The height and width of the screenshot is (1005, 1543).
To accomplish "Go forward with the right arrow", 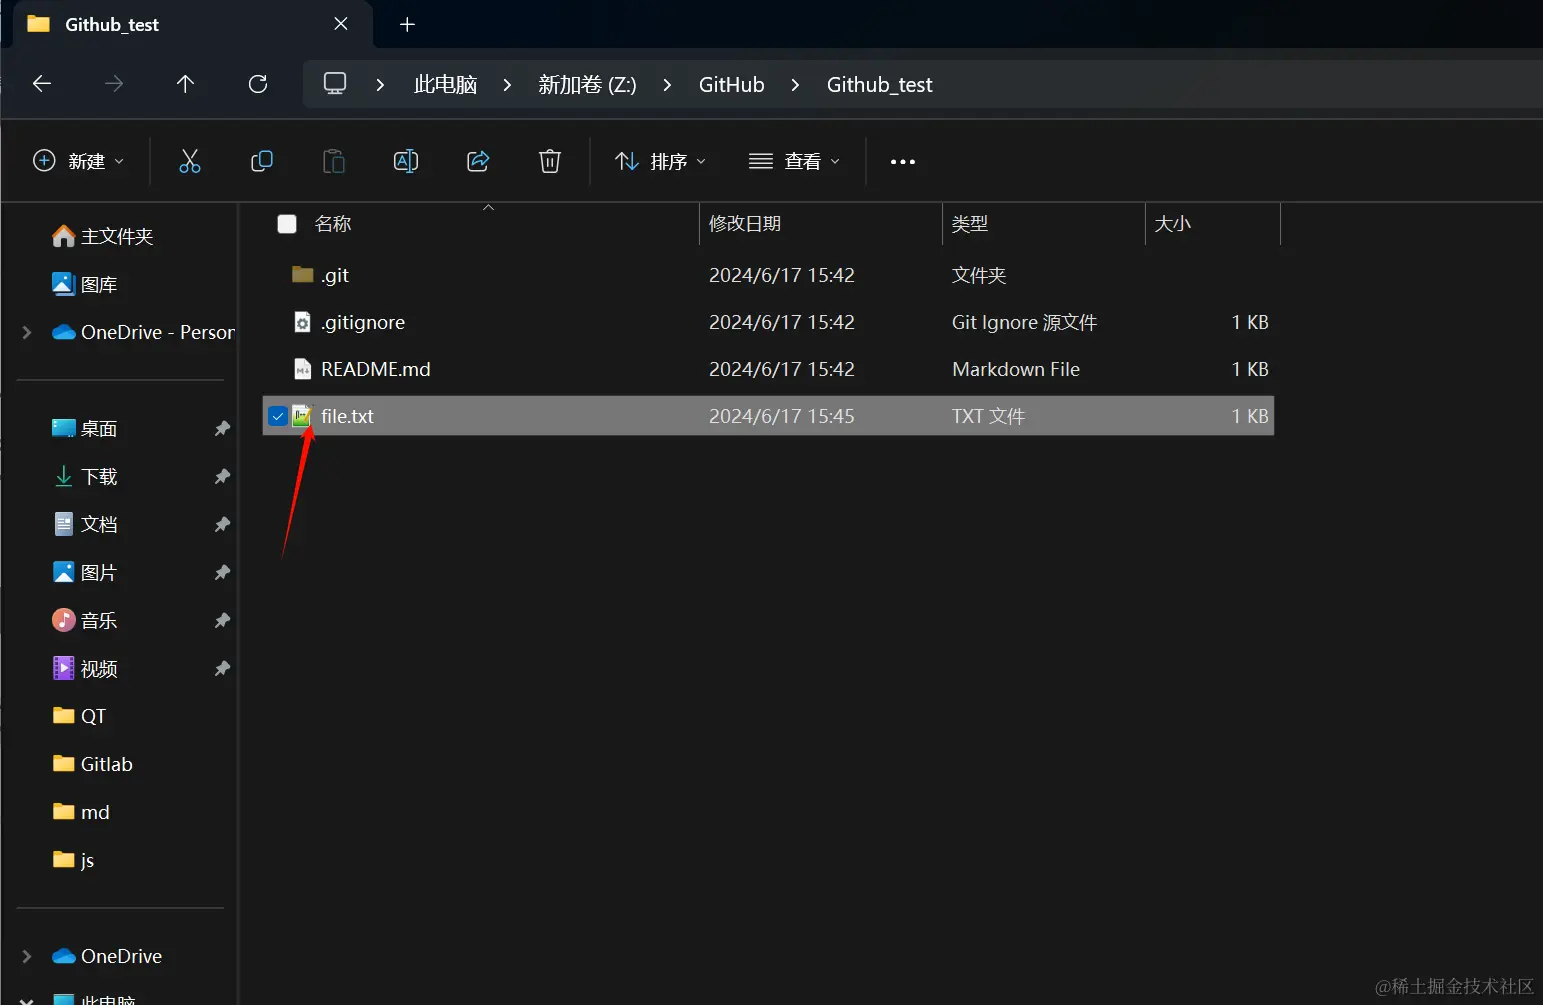I will 114,84.
